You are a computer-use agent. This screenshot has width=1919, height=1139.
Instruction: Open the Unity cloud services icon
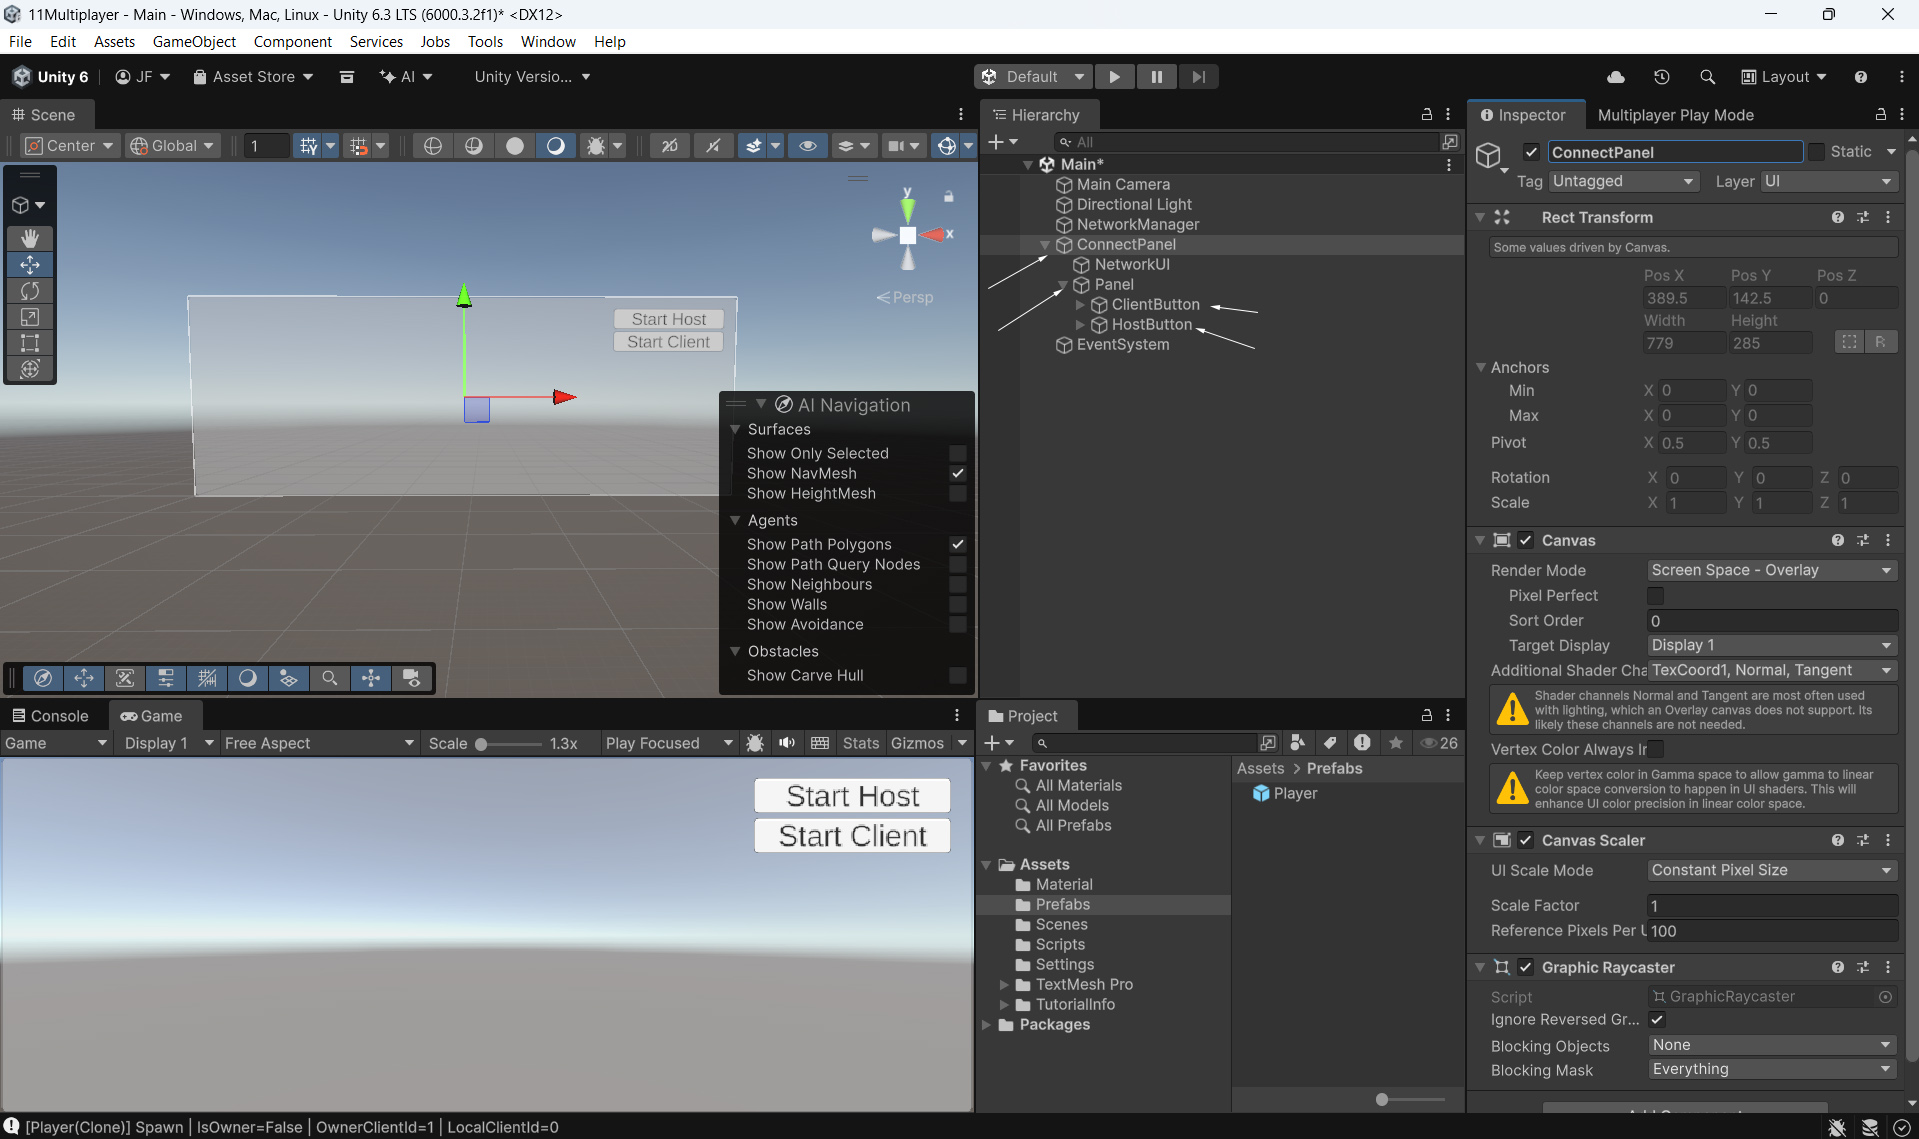pyautogui.click(x=1615, y=77)
